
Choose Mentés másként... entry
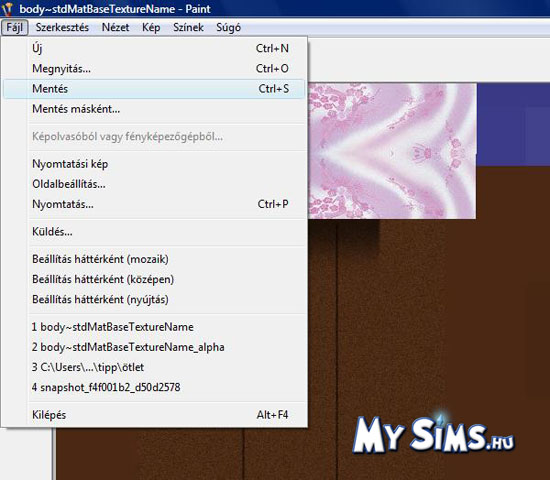coord(154,109)
